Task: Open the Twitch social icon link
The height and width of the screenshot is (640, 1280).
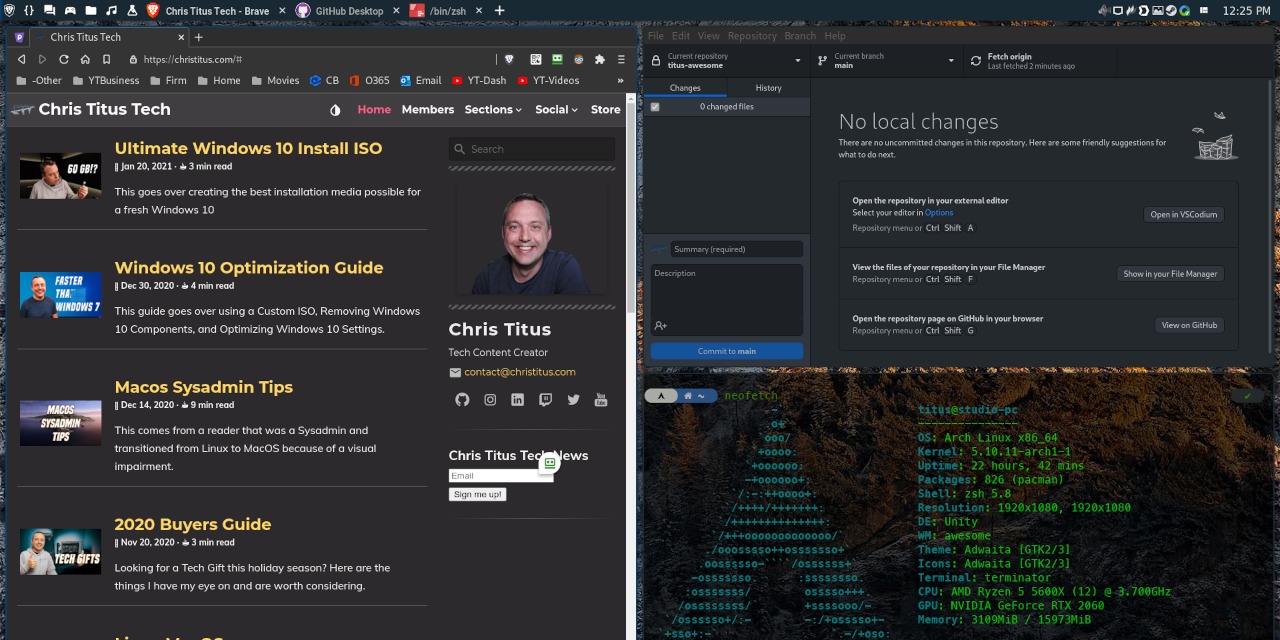Action: [x=545, y=400]
